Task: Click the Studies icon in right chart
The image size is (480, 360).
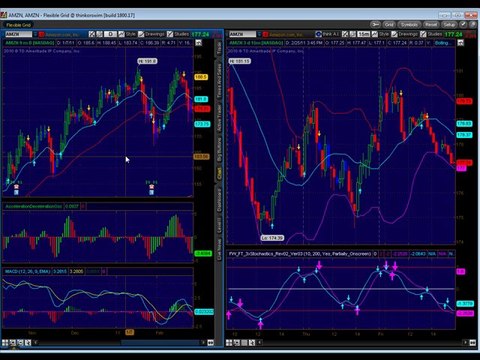Action: tap(423, 34)
